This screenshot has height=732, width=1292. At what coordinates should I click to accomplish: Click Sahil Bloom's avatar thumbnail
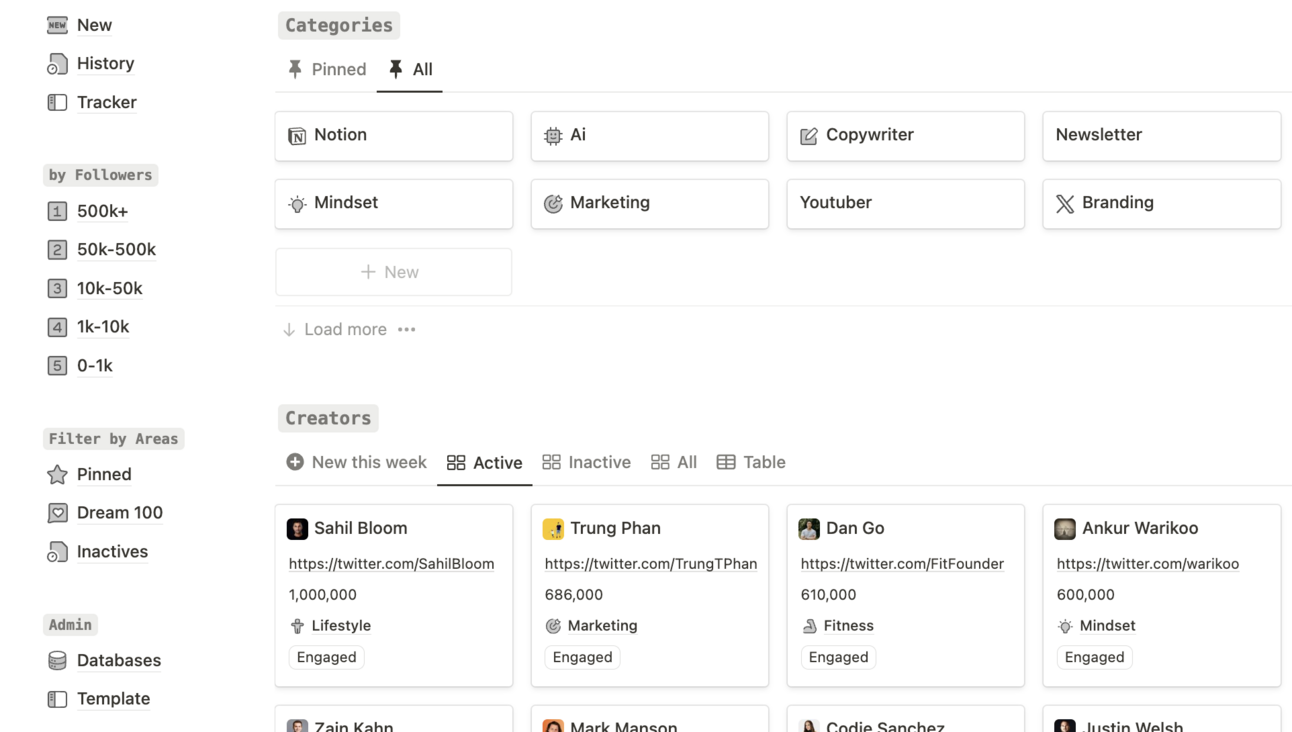pyautogui.click(x=297, y=529)
